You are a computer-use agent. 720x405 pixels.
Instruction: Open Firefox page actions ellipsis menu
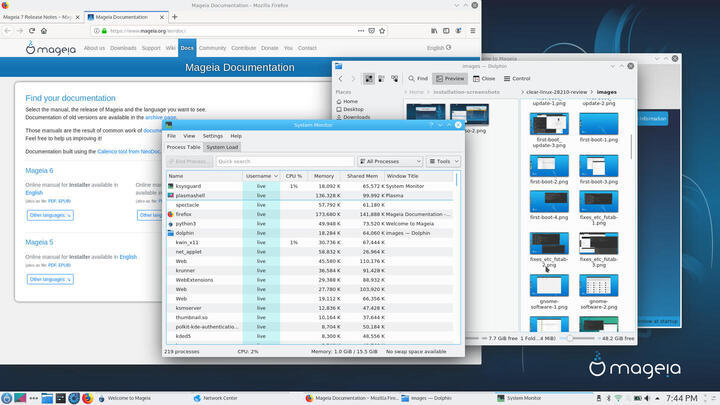pos(361,31)
